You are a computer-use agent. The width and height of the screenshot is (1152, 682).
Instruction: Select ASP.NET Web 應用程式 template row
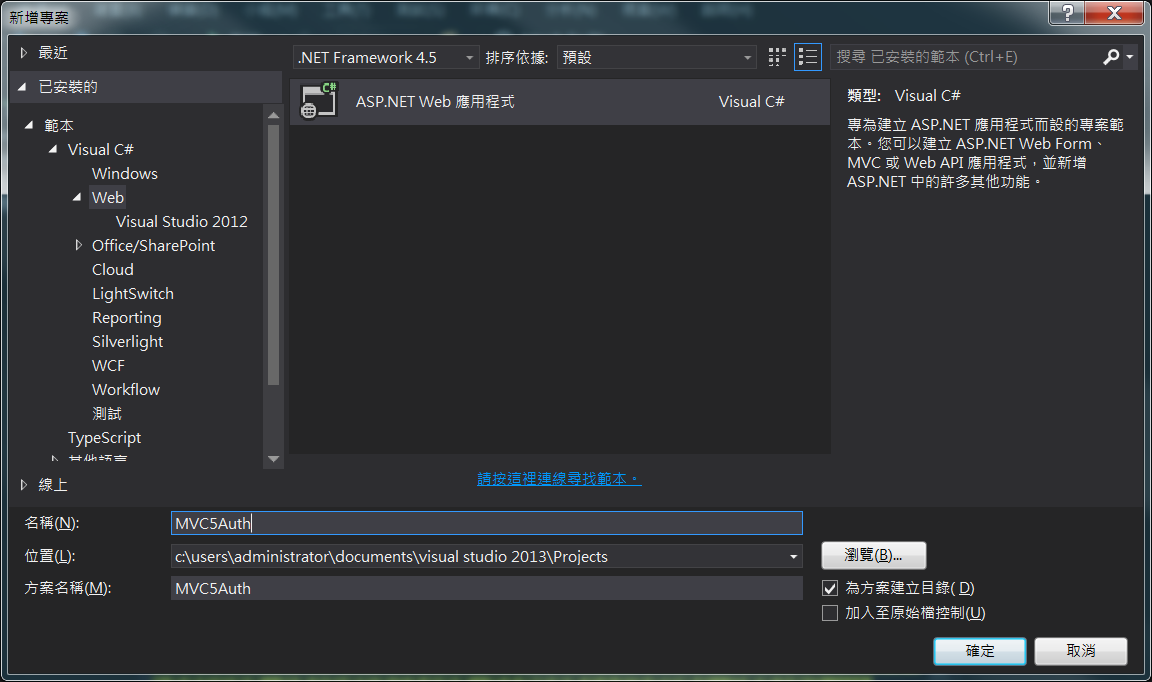[x=560, y=101]
